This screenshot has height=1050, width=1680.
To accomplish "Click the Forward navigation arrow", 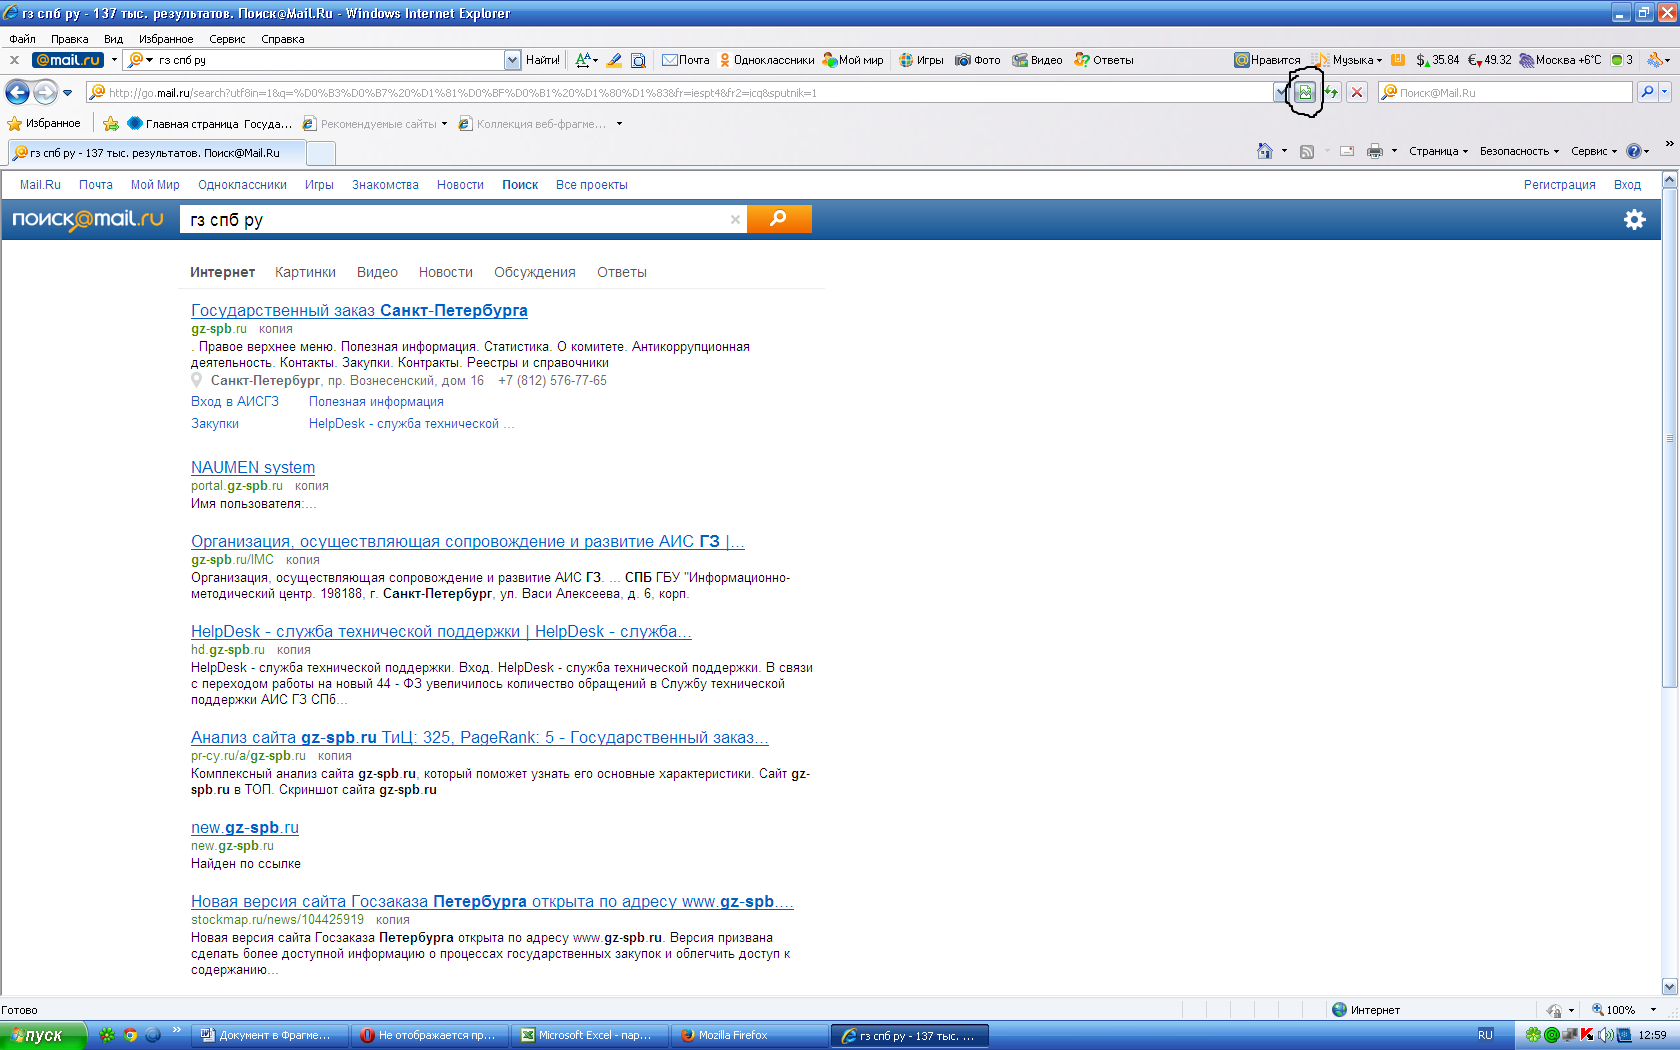I will (45, 92).
